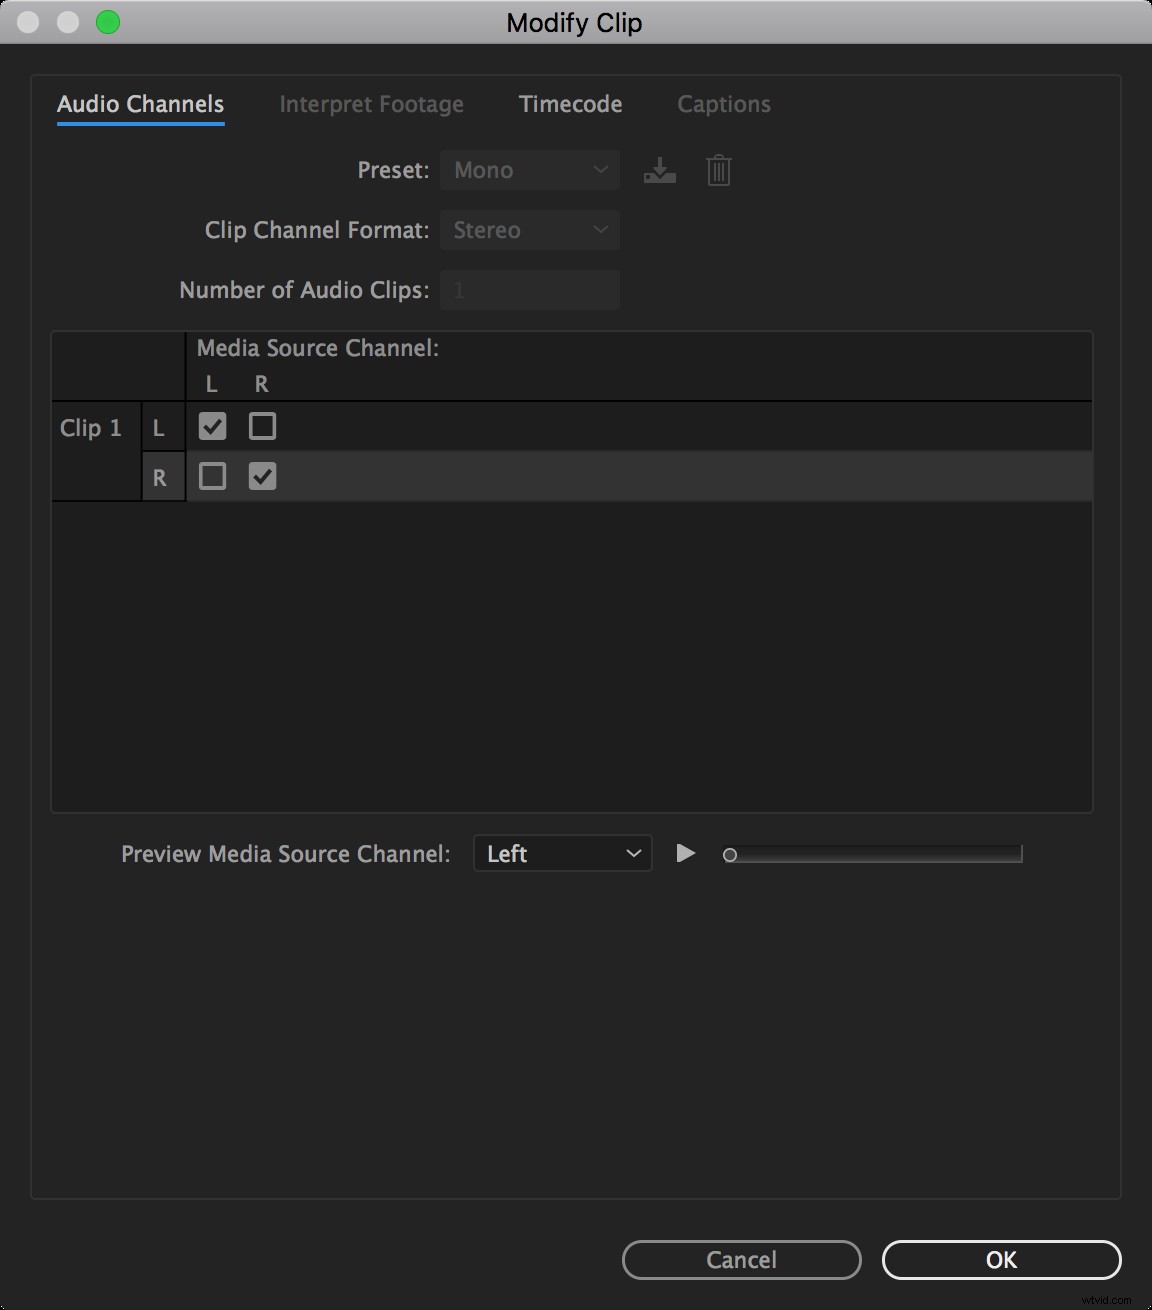1152x1310 pixels.
Task: Check the R source channel for output L
Action: point(262,426)
